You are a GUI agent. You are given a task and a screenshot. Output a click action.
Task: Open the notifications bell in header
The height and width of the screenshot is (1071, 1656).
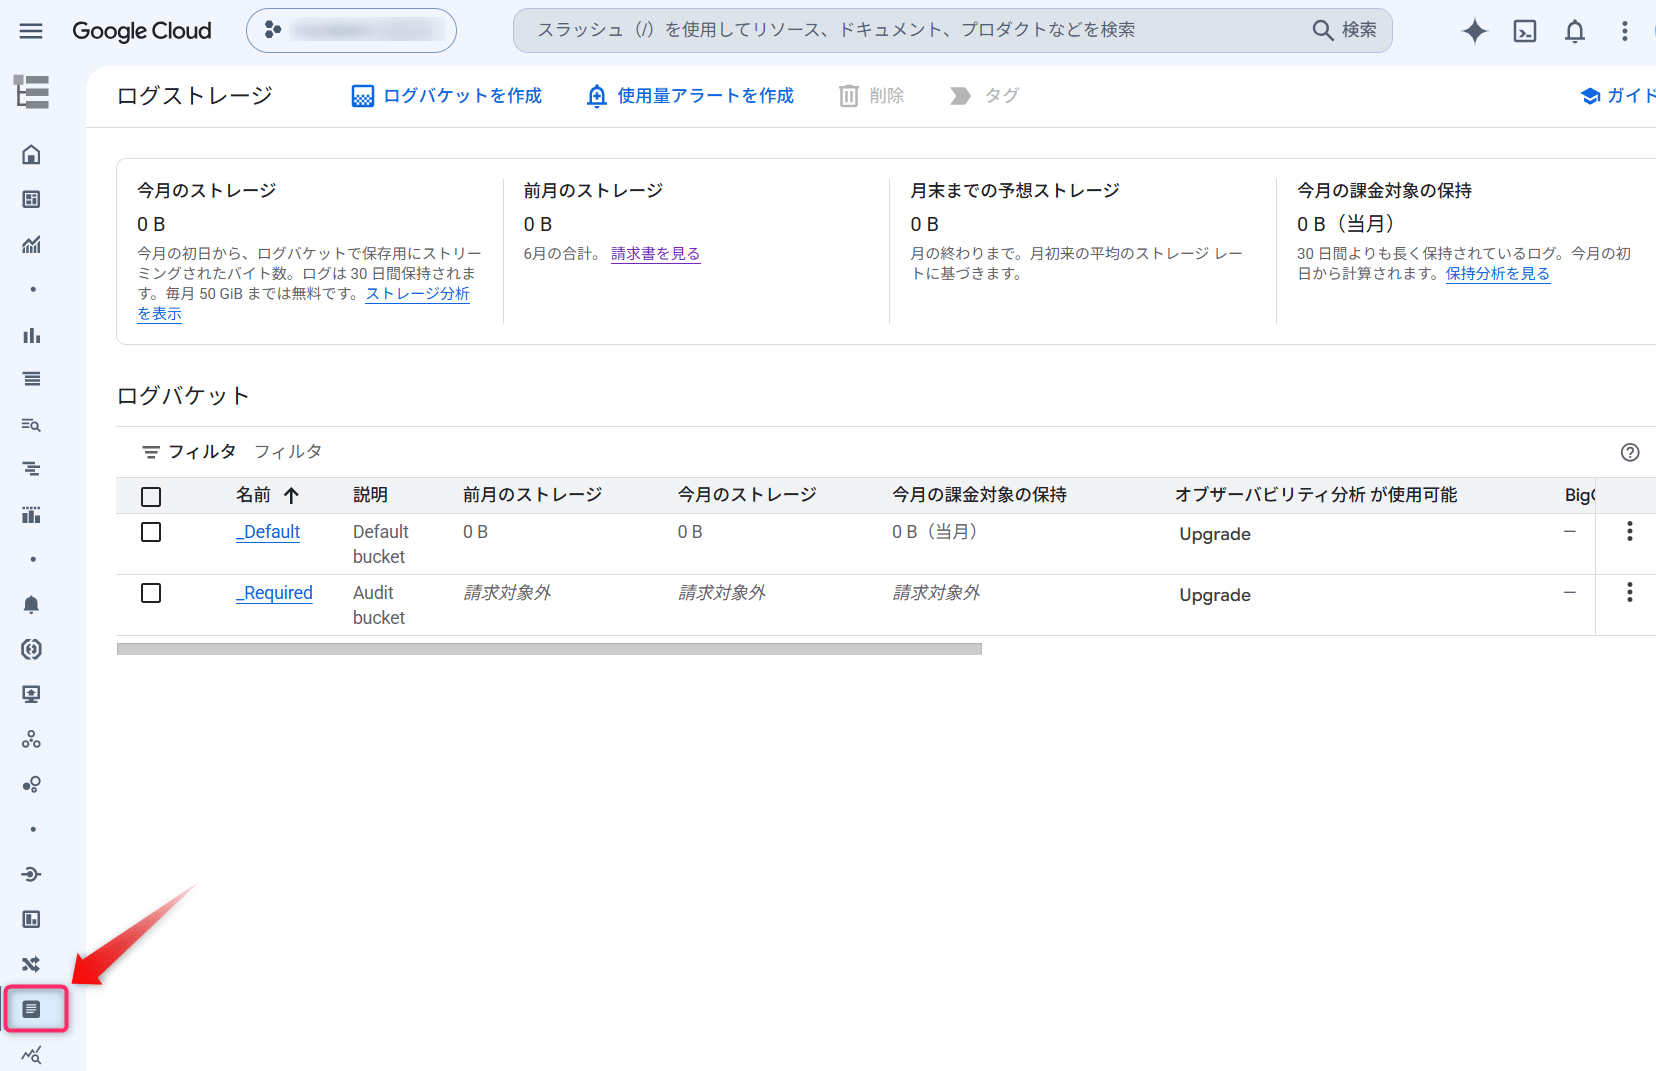[x=1575, y=31]
